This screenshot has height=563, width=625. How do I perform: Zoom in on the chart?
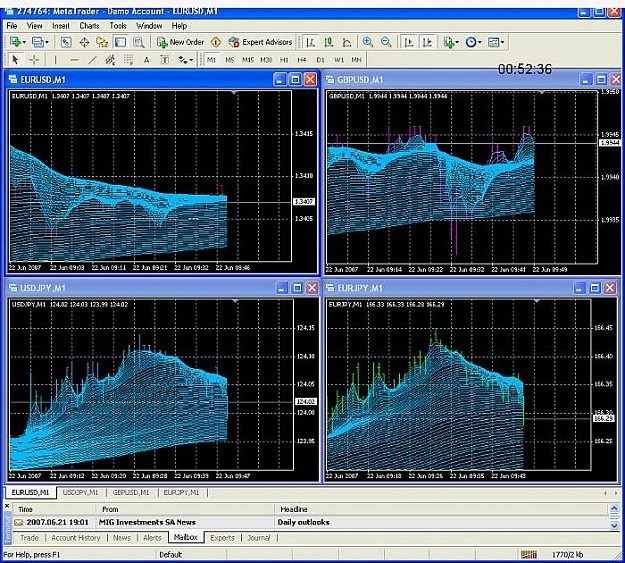tap(368, 42)
